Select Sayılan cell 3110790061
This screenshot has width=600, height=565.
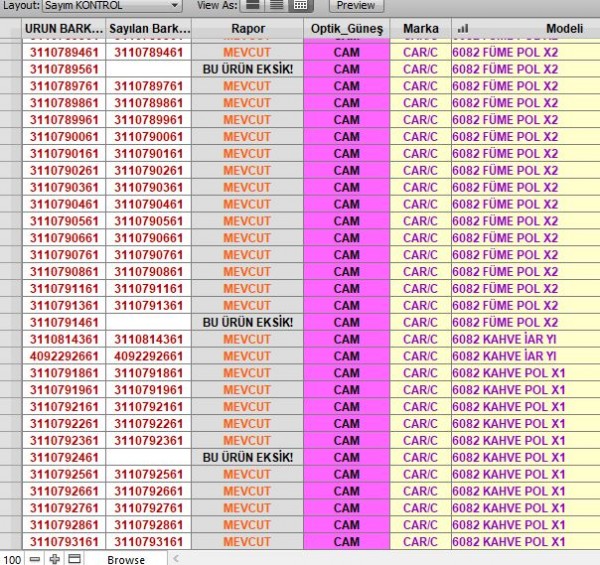click(149, 137)
